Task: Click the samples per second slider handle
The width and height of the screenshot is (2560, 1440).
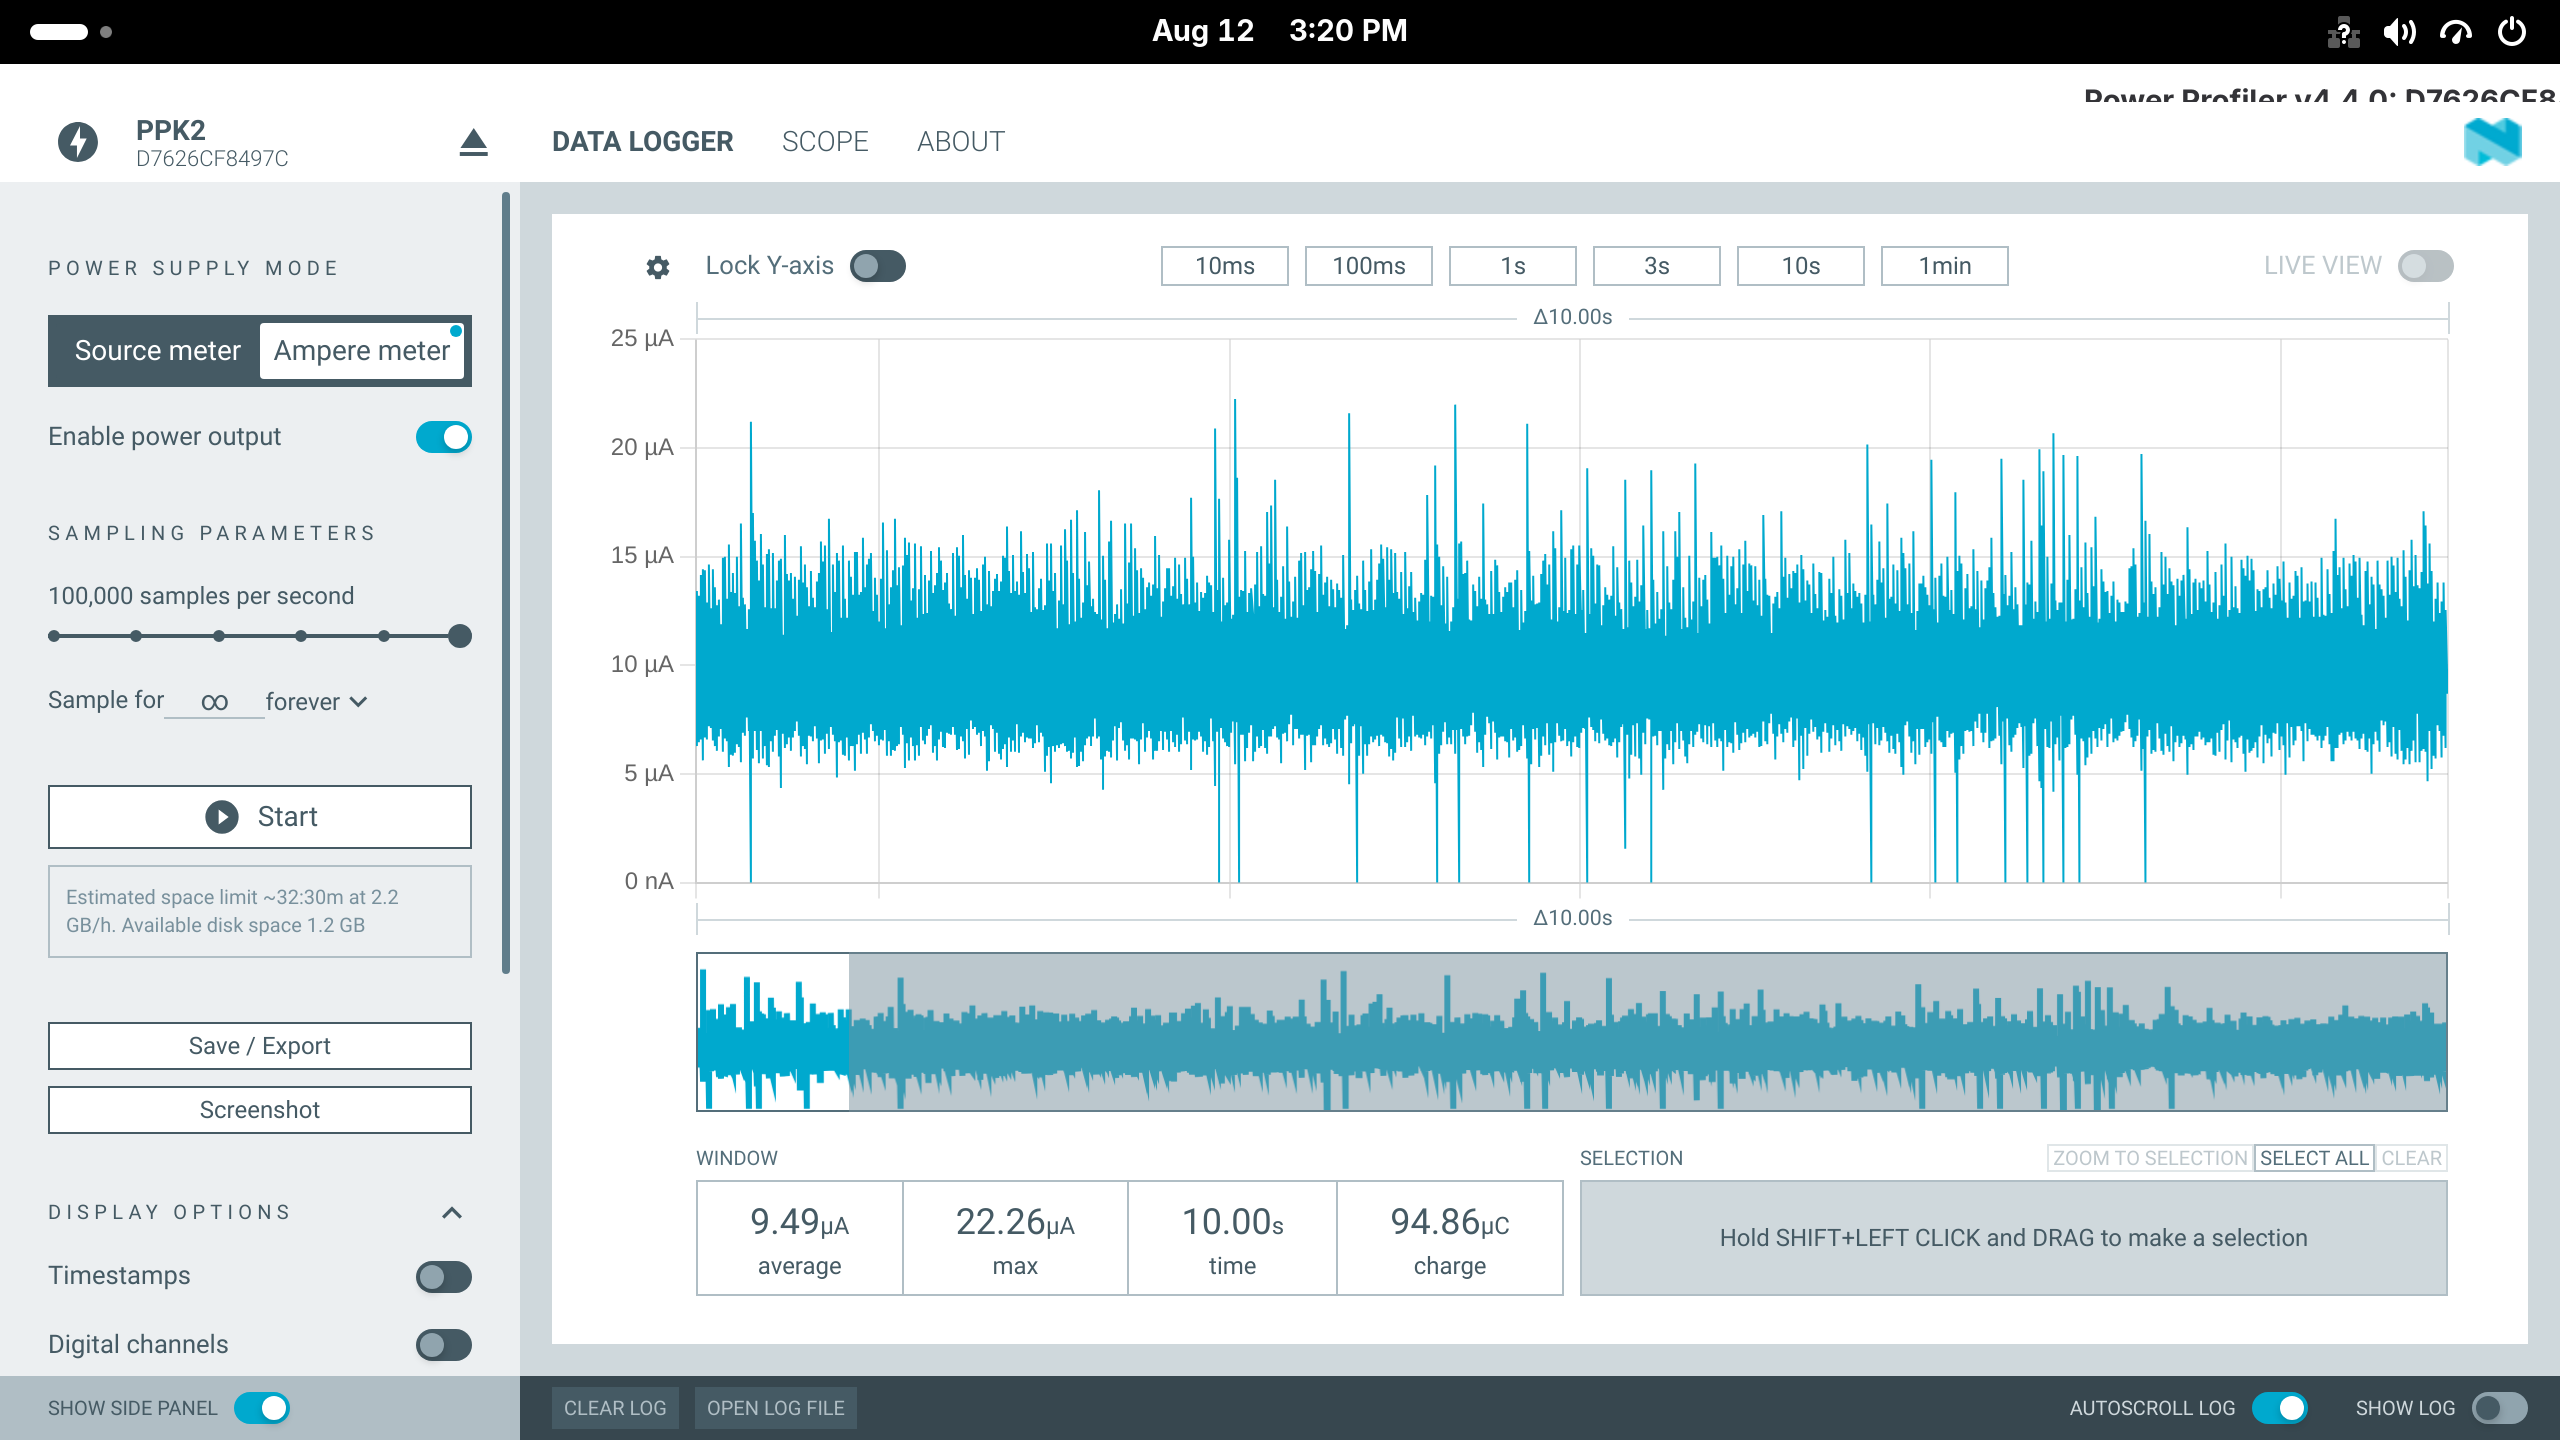Action: coord(460,636)
